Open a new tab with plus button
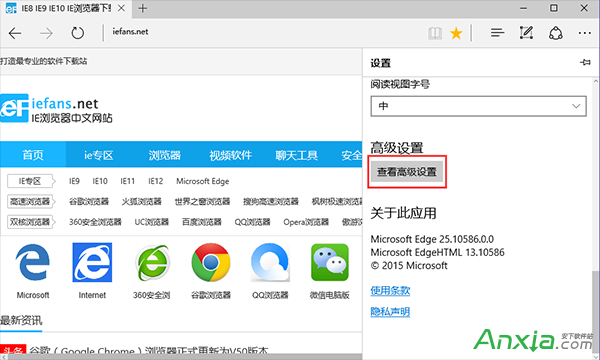This screenshot has height=360, width=600. pyautogui.click(x=143, y=8)
